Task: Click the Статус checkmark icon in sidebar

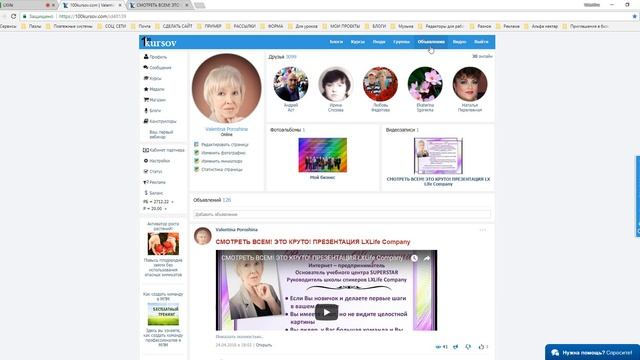Action: tap(146, 171)
